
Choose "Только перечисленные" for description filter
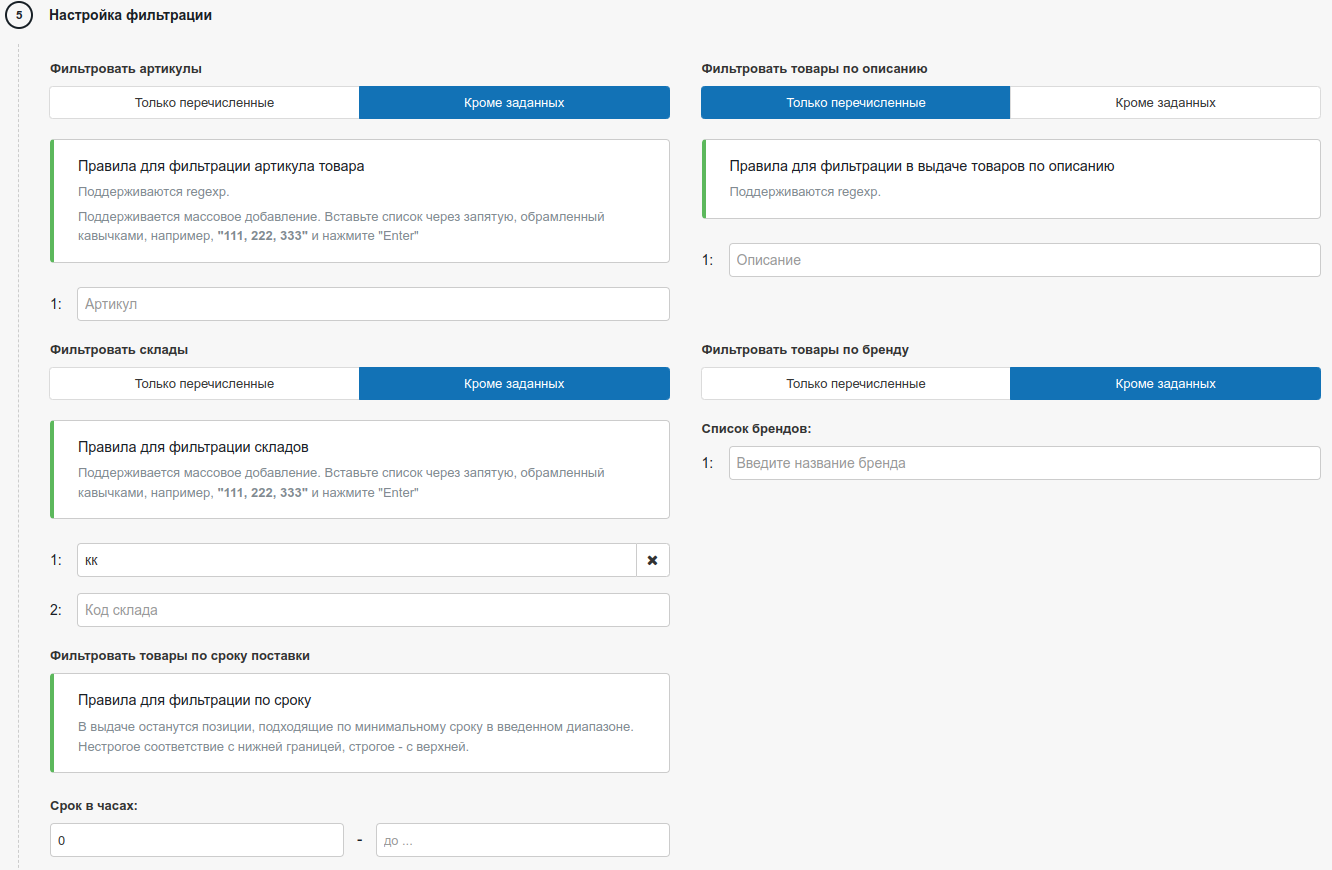point(856,103)
